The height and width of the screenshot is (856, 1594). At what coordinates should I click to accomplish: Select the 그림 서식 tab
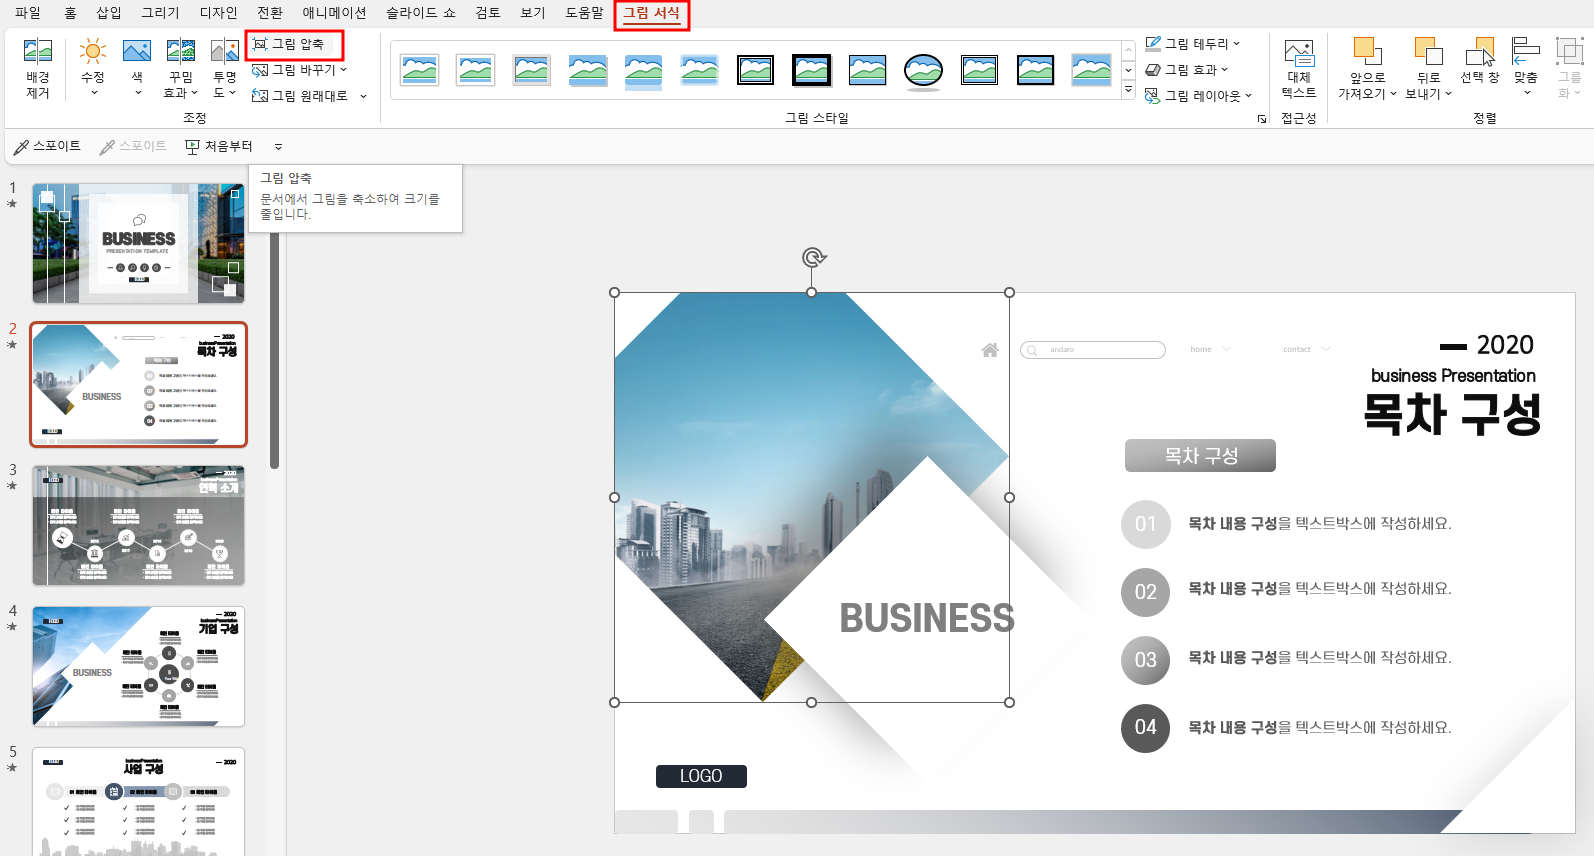point(652,14)
